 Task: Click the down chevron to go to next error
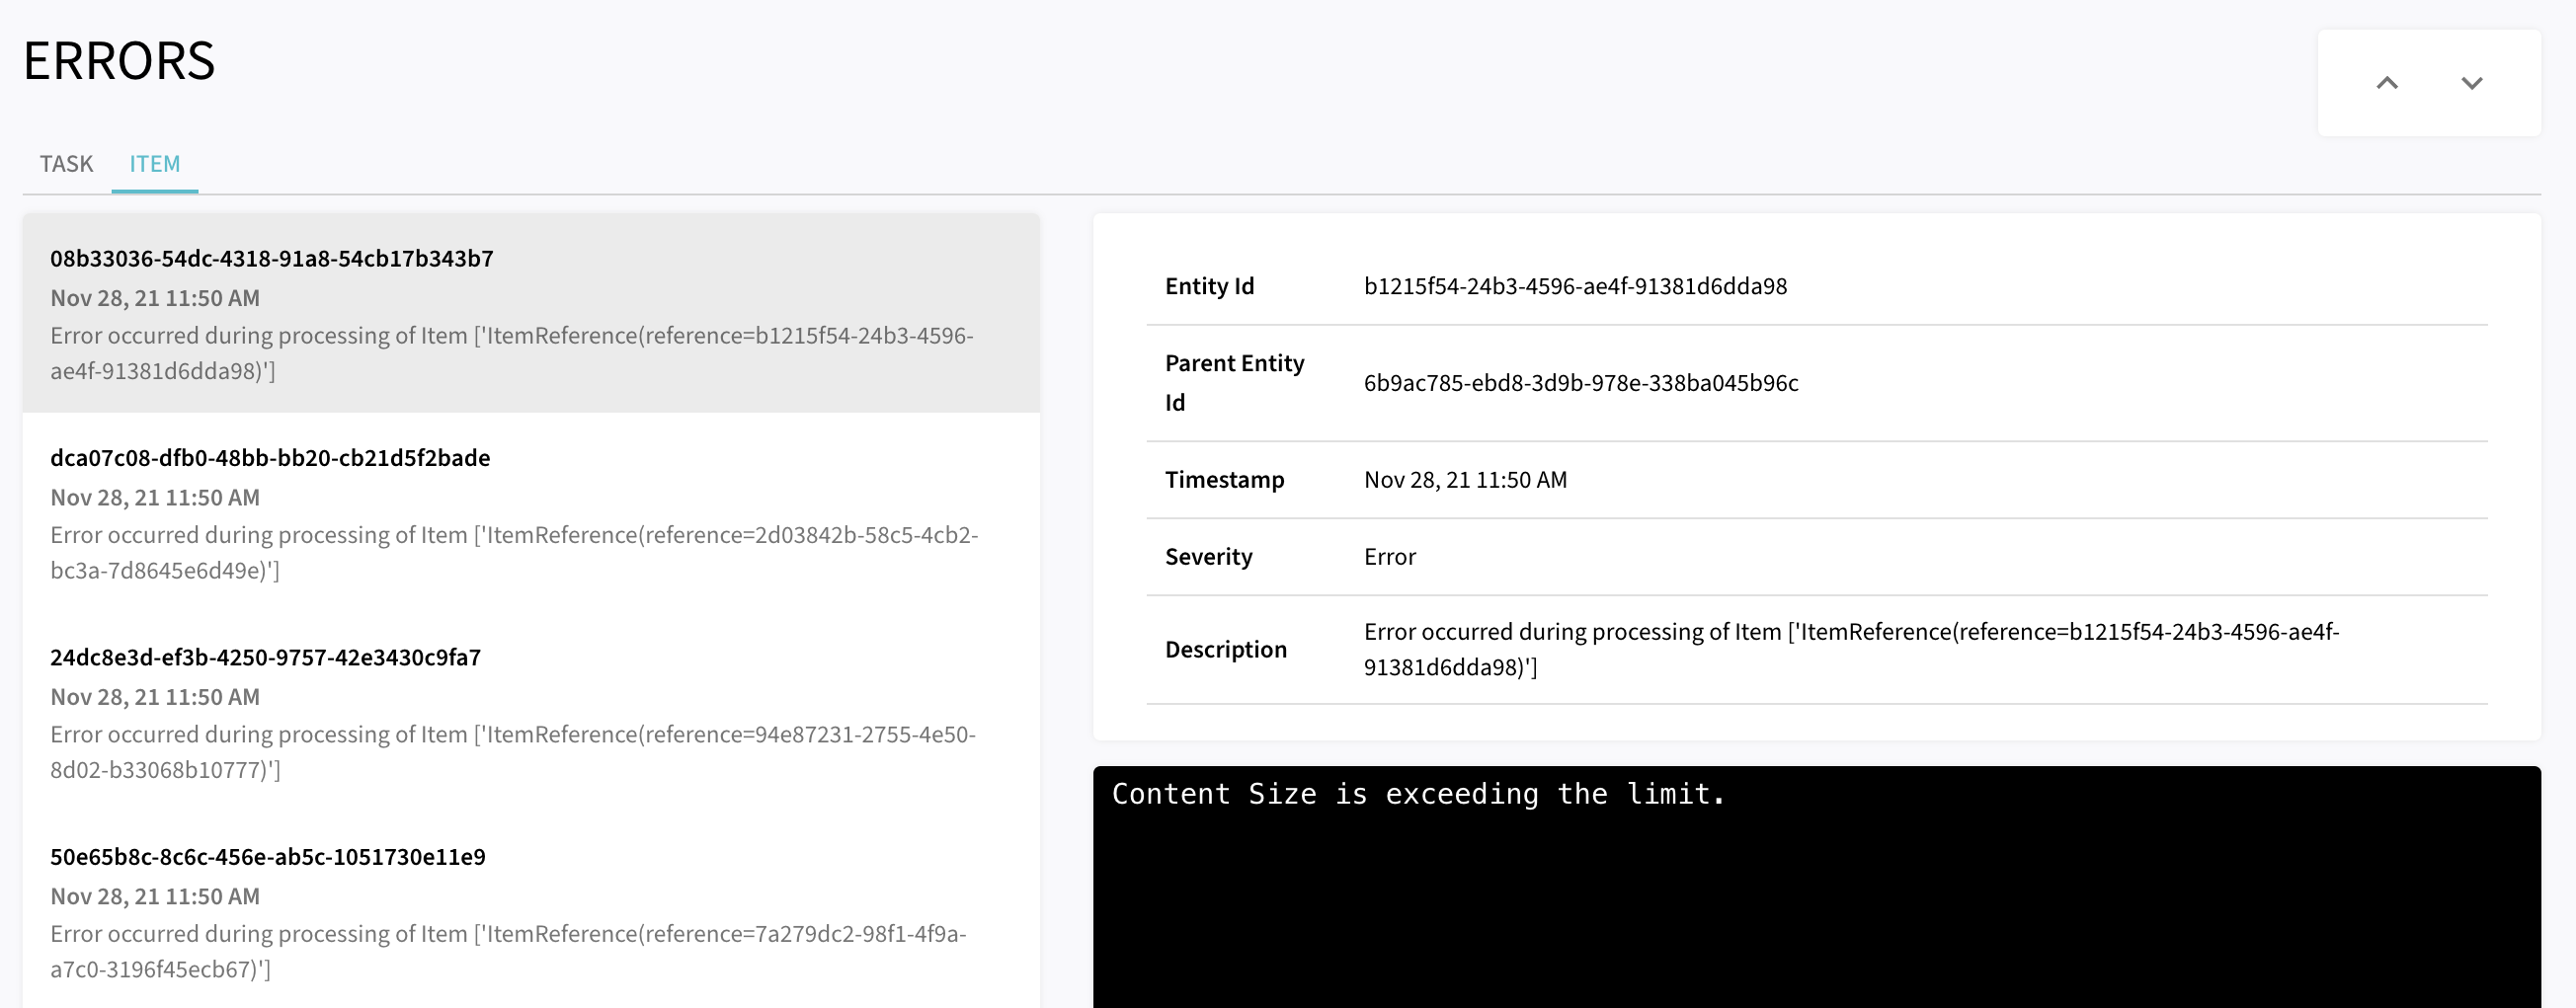click(2471, 83)
